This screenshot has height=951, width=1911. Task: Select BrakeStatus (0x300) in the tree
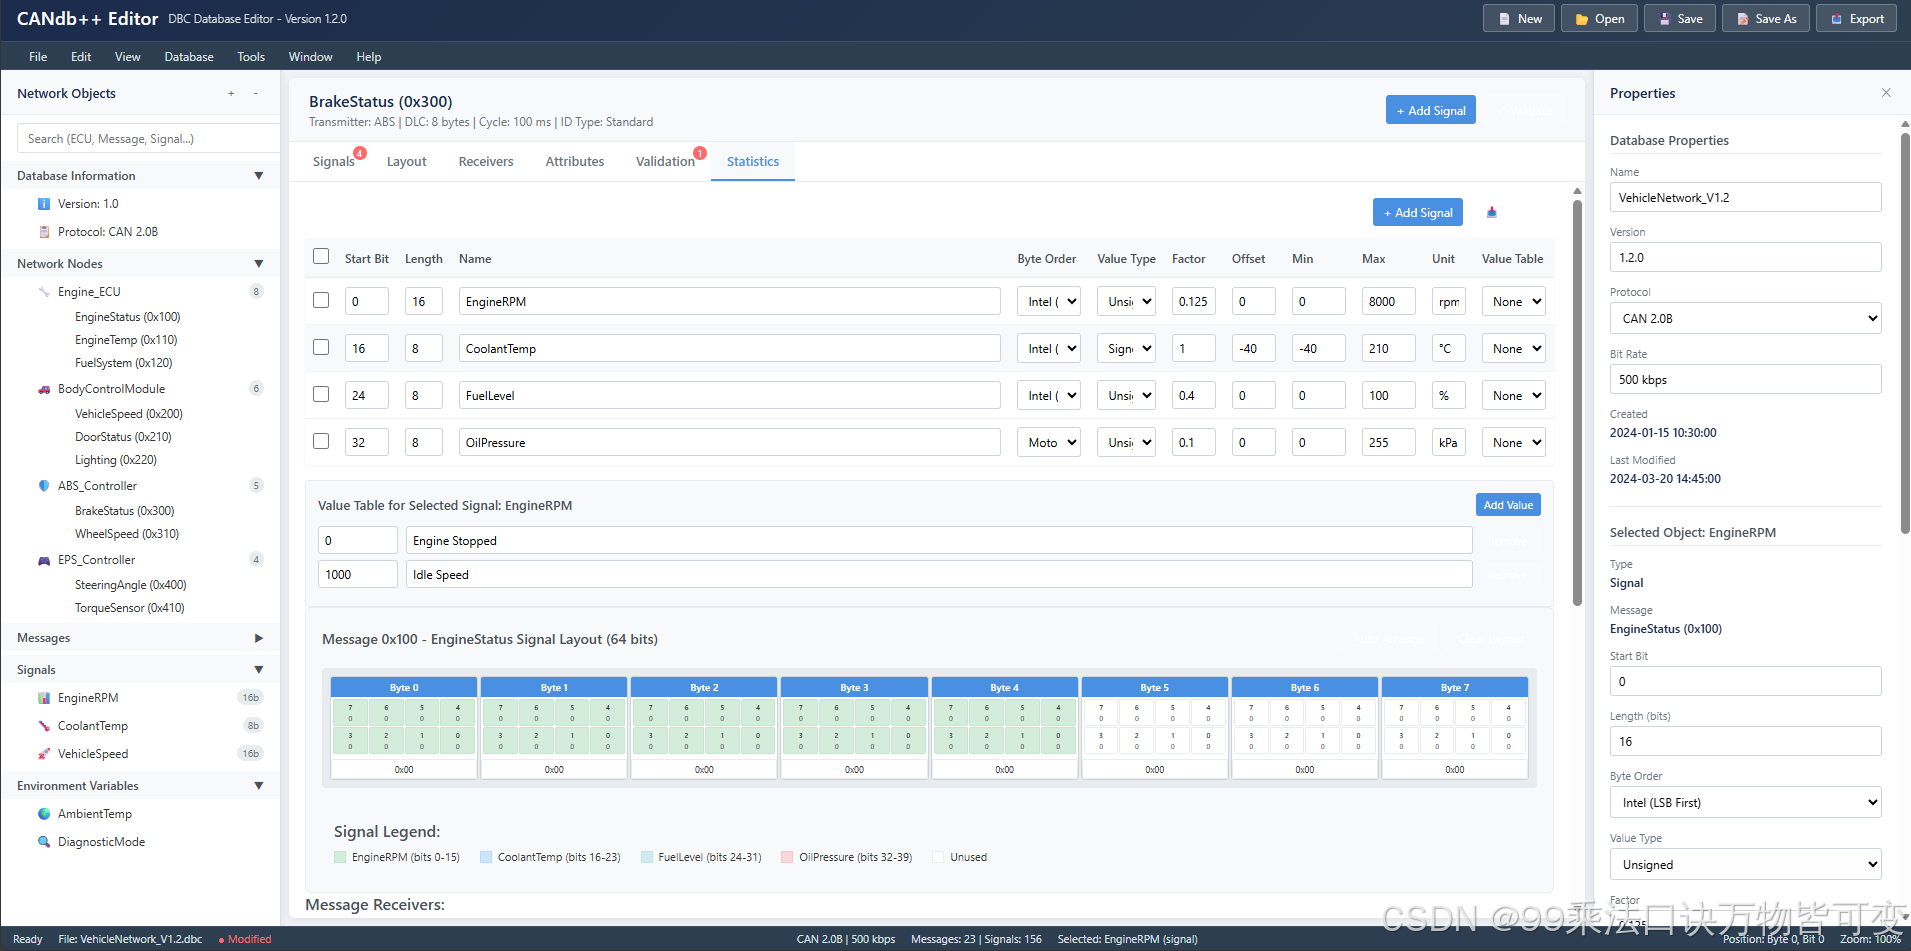click(124, 511)
